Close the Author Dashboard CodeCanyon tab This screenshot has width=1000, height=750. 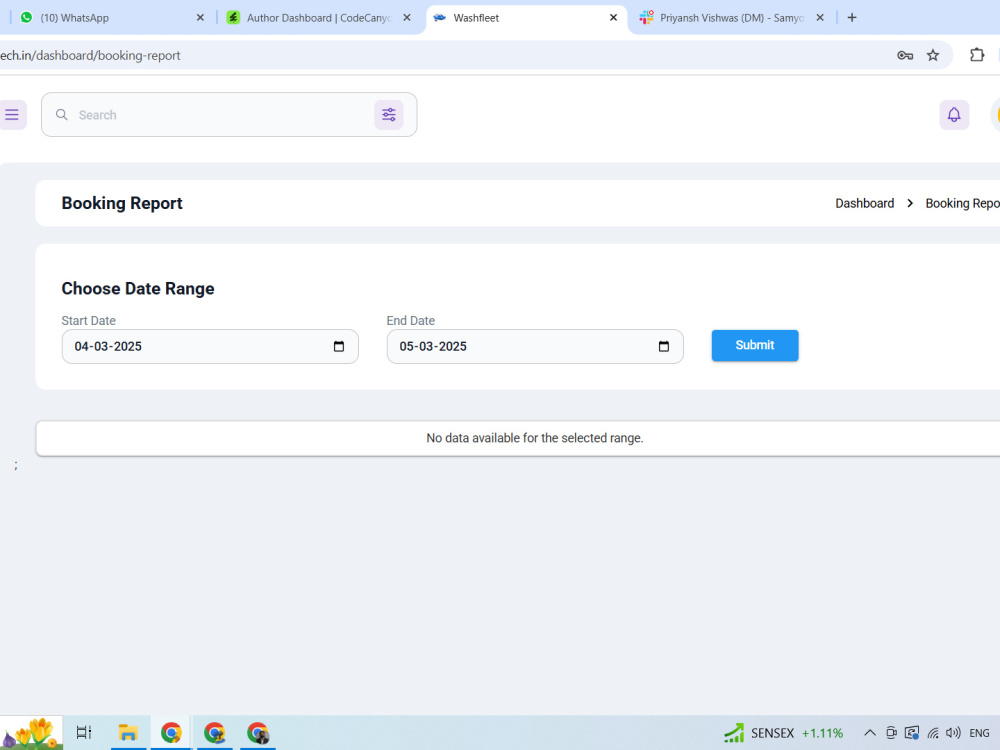pyautogui.click(x=407, y=18)
